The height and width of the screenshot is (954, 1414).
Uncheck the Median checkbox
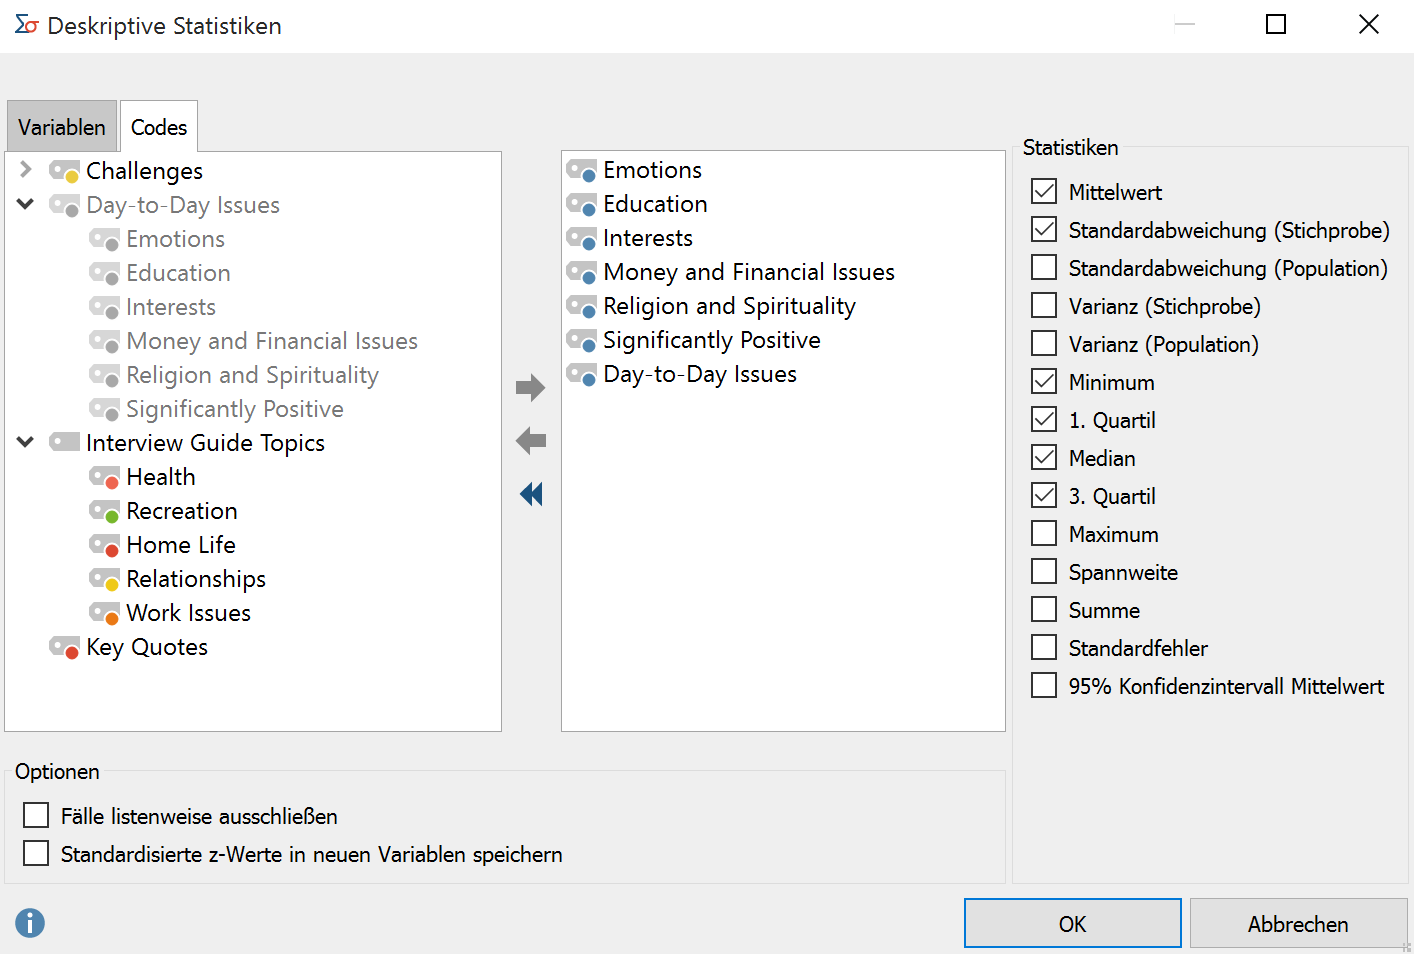1044,457
